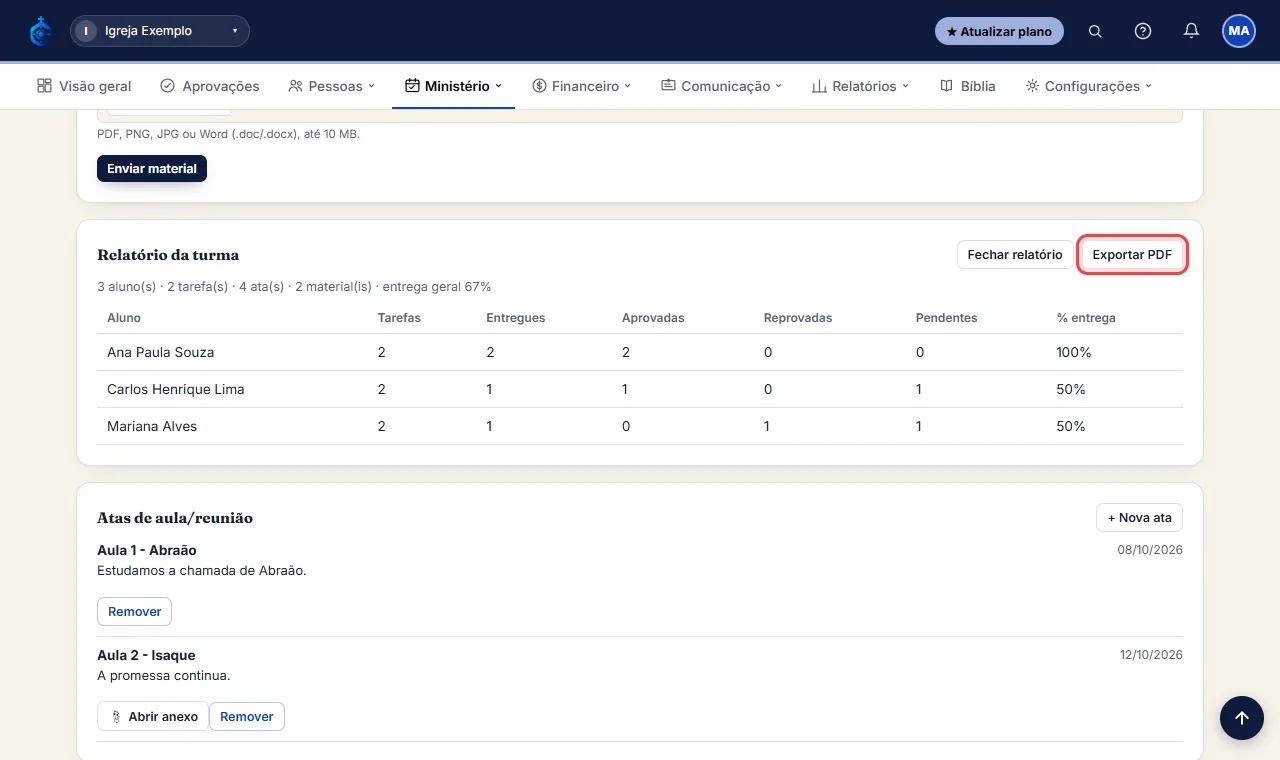This screenshot has width=1280, height=760.
Task: Select the Mariana Alves row name
Action: tap(152, 426)
